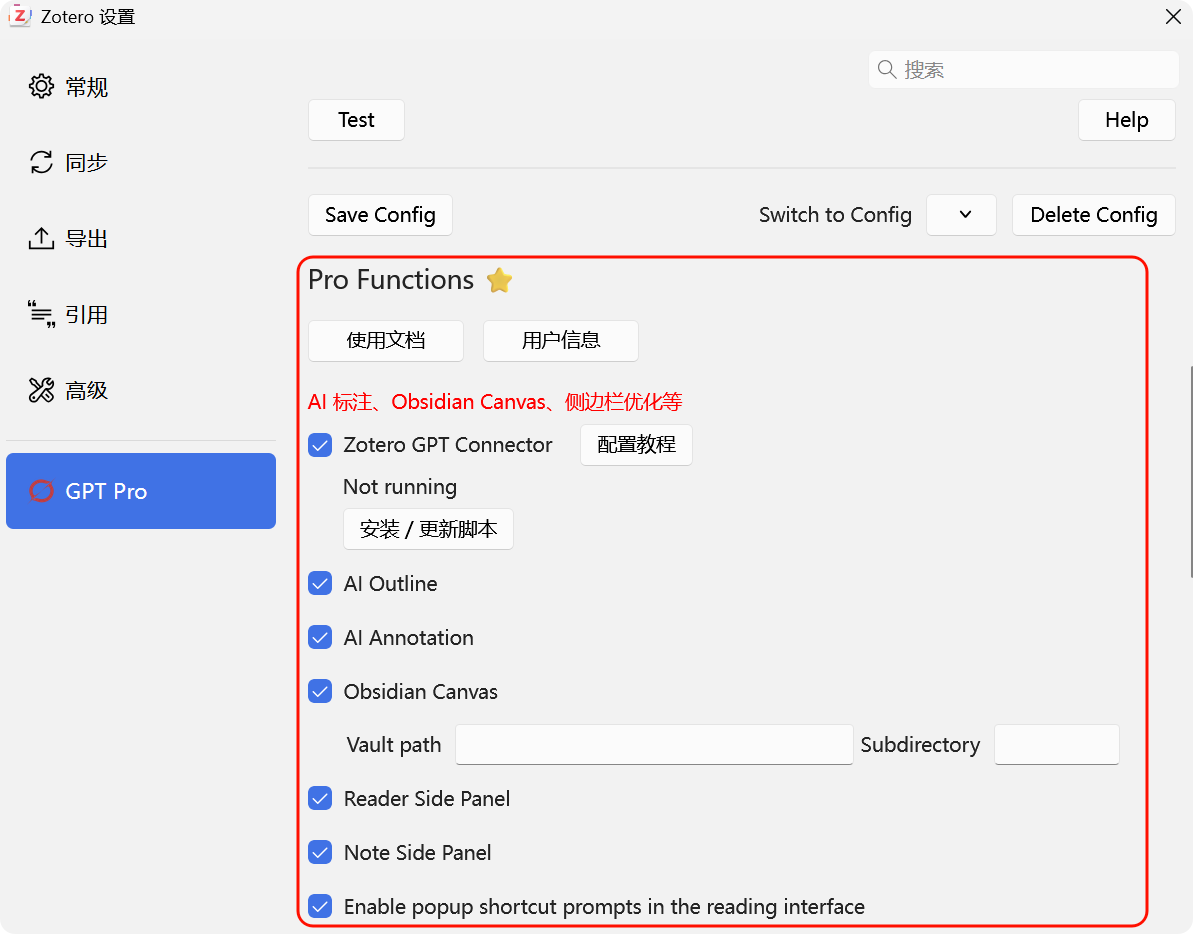Uncheck Reader Side Panel option
Image resolution: width=1193 pixels, height=934 pixels.
(320, 799)
